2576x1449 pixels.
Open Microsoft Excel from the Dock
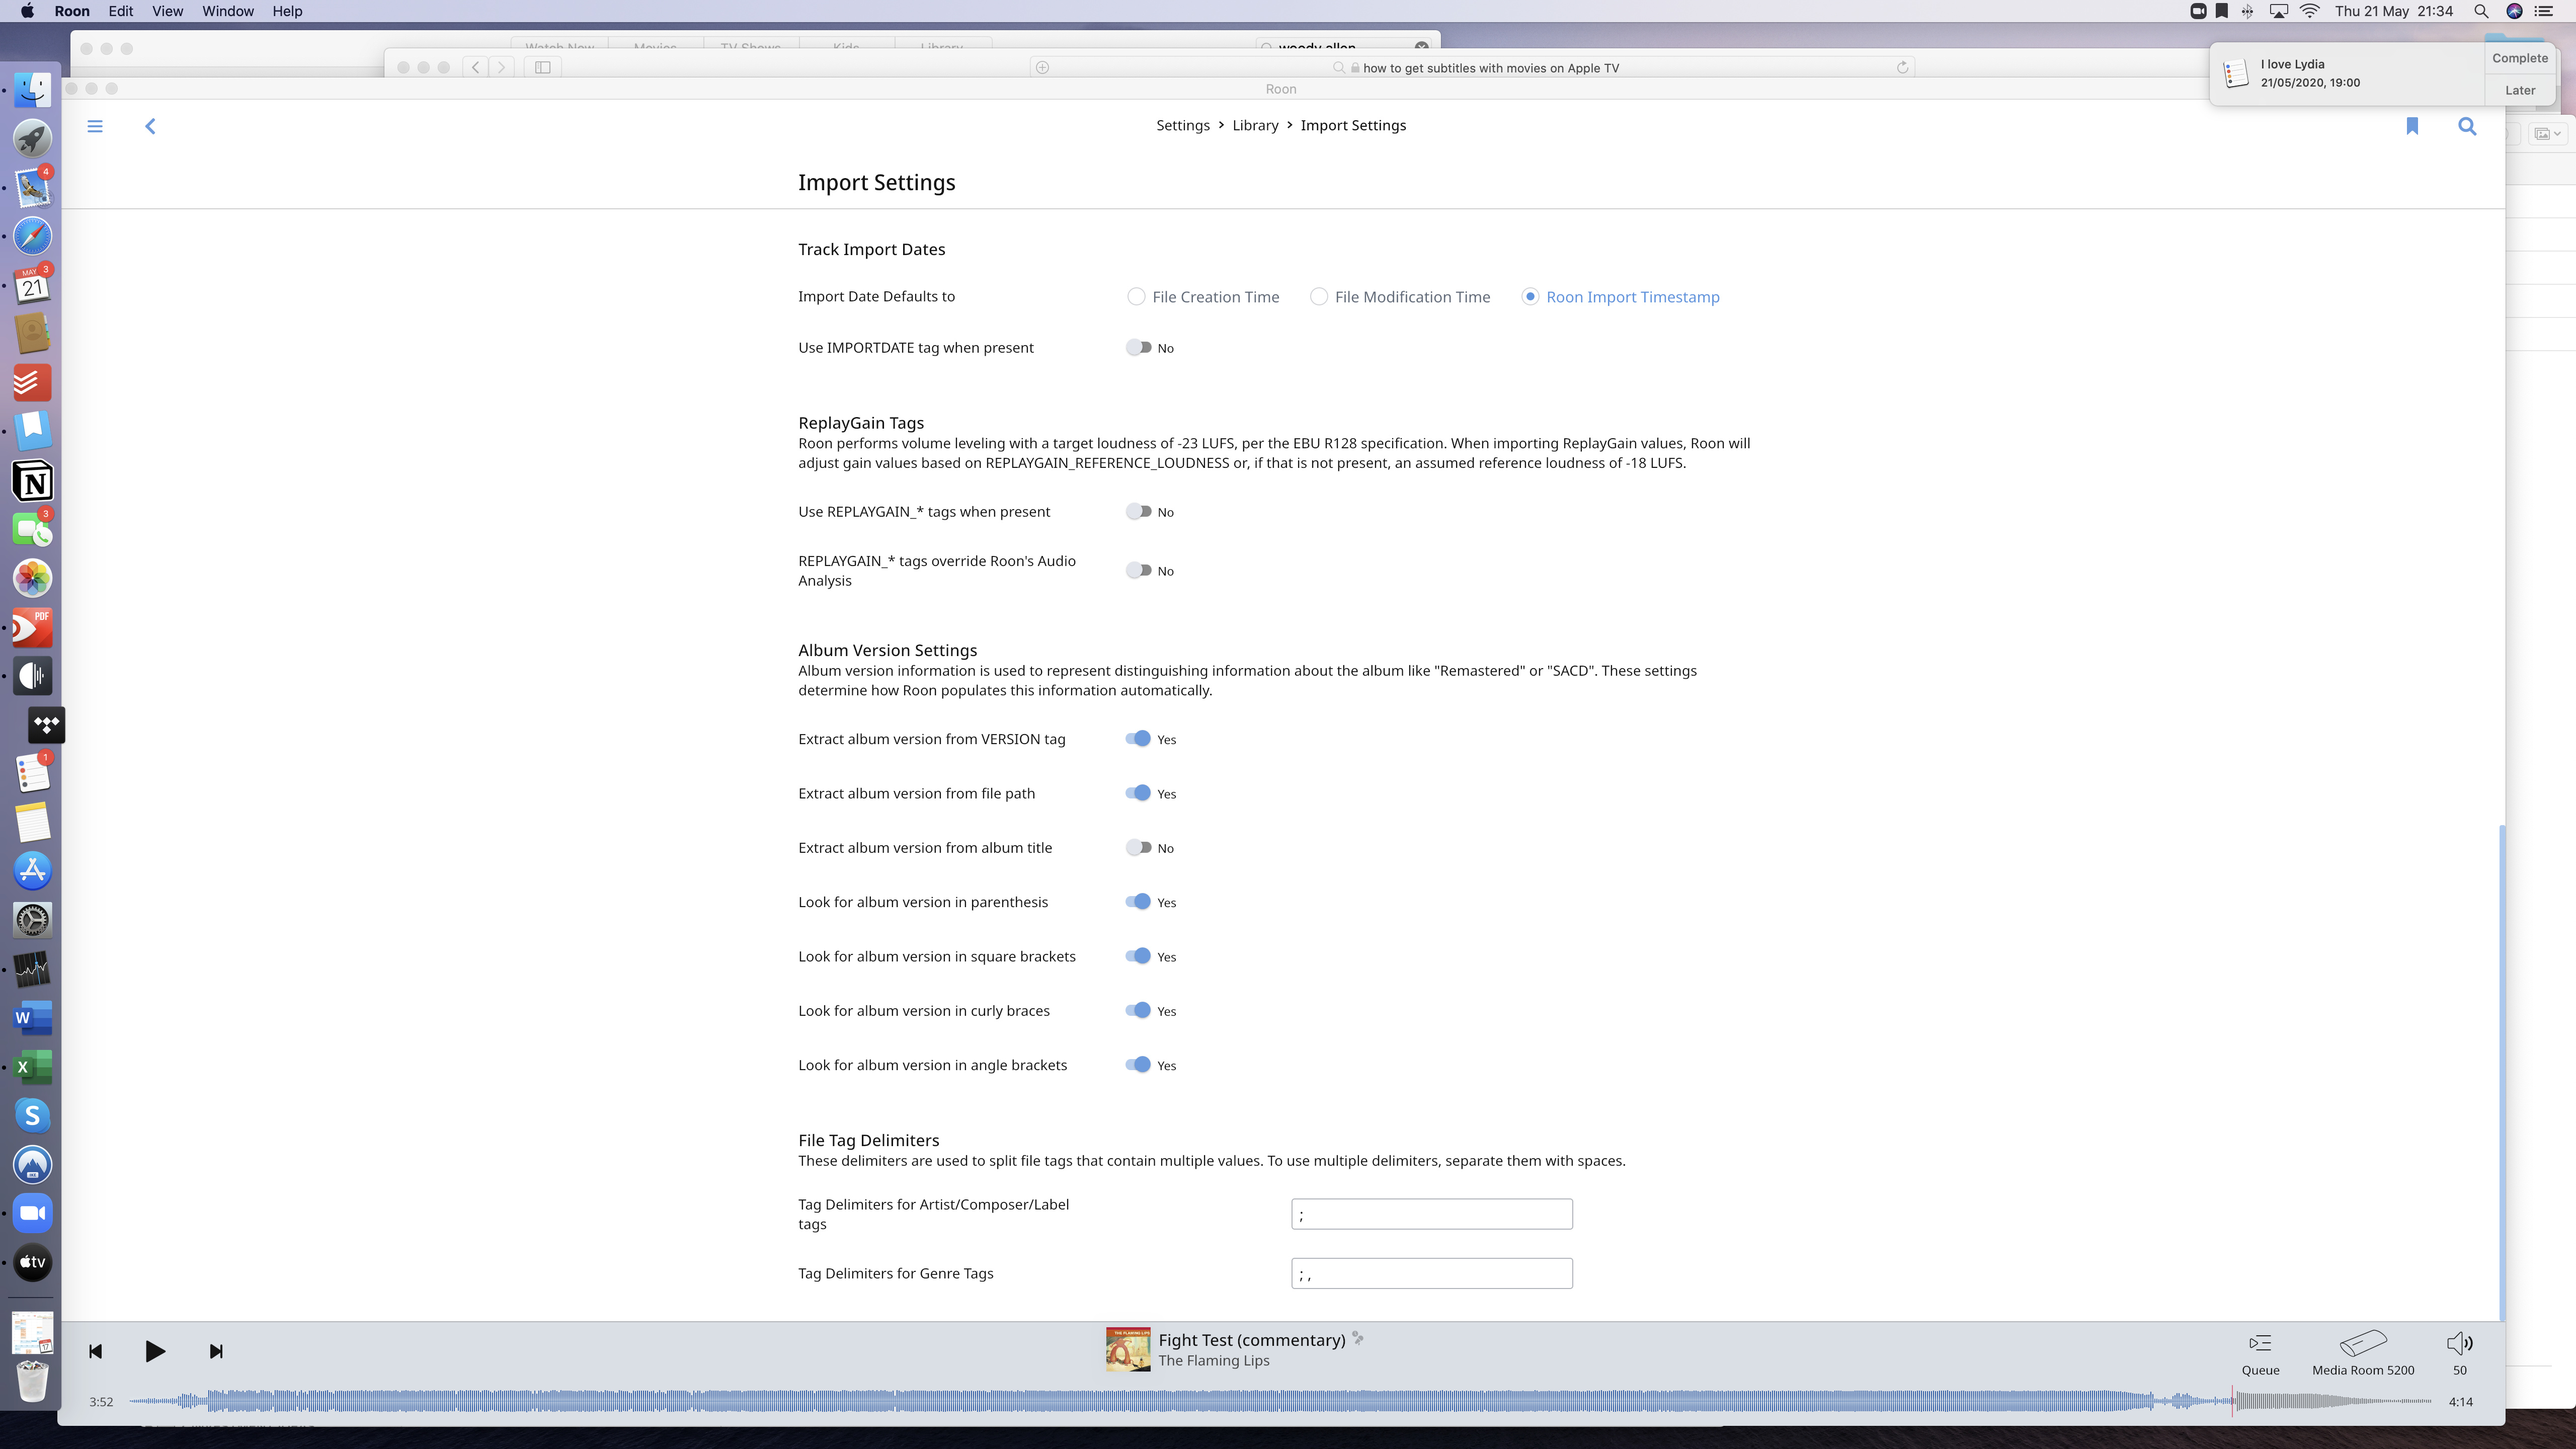(32, 1066)
